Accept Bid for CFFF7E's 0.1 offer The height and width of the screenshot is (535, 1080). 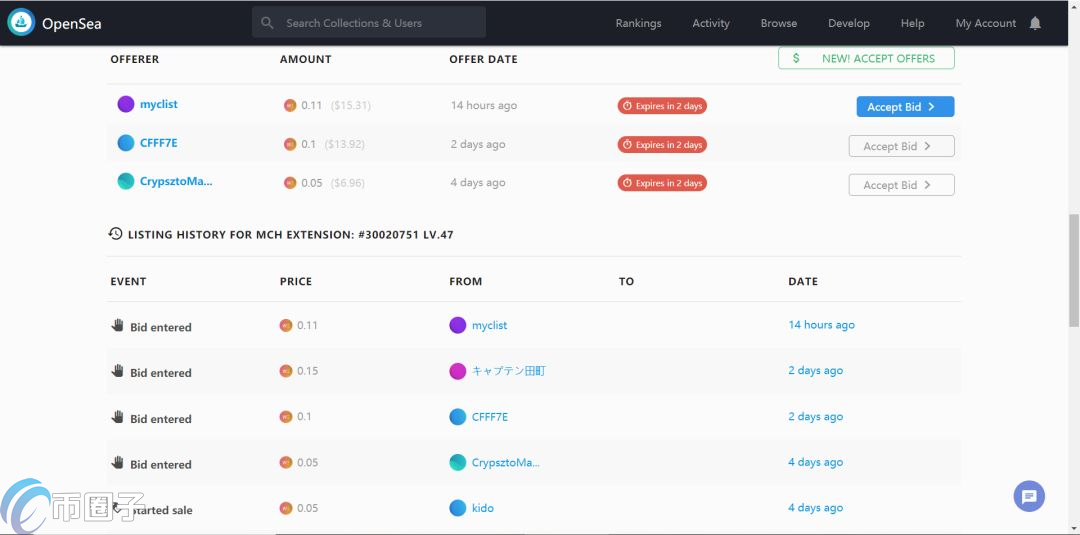pos(901,146)
